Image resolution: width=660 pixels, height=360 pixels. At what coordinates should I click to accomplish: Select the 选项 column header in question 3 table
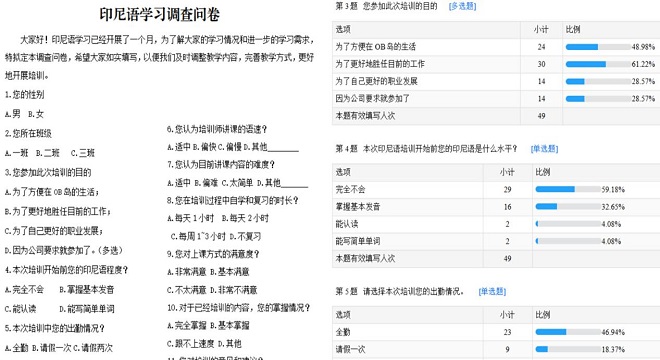[343, 29]
